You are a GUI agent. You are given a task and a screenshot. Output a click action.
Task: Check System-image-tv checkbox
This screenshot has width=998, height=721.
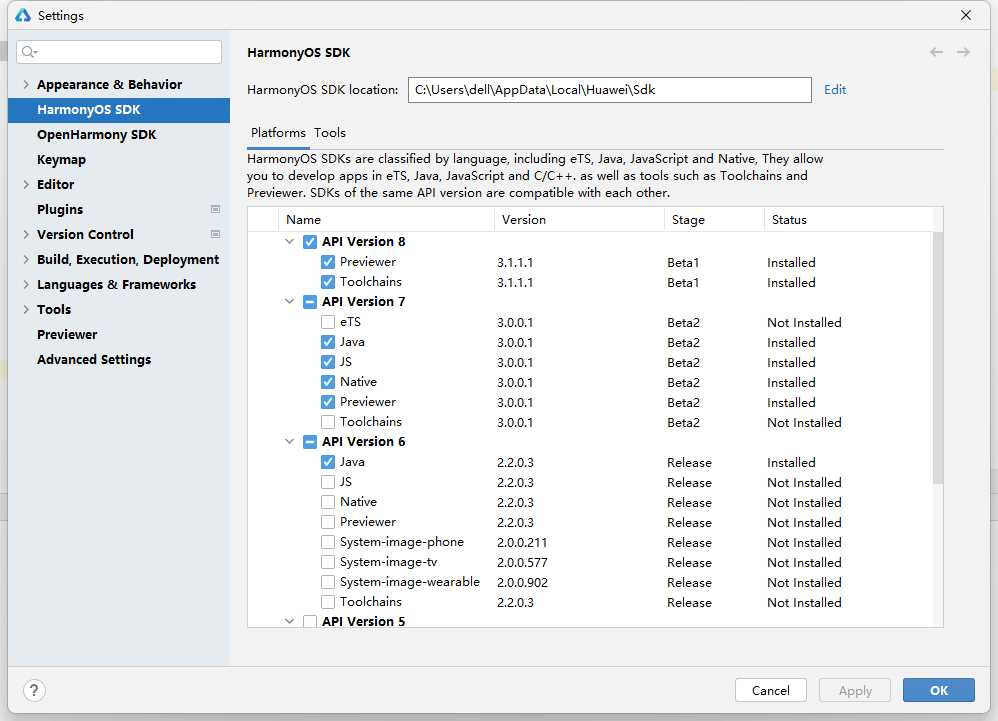[x=328, y=562]
